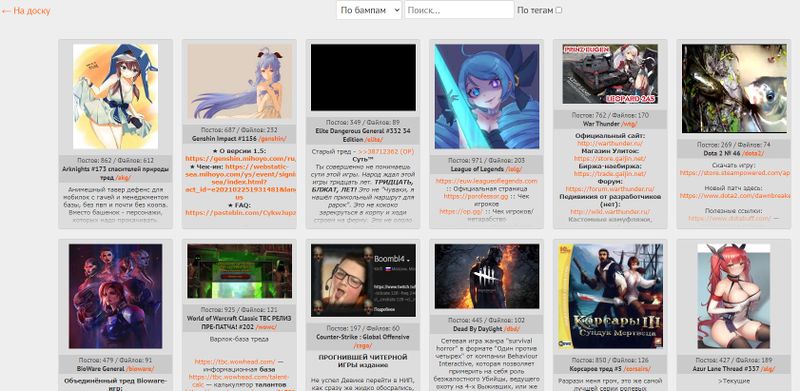Open the forum.warthunder.ru link
This screenshot has height=391, width=800.
[610, 189]
